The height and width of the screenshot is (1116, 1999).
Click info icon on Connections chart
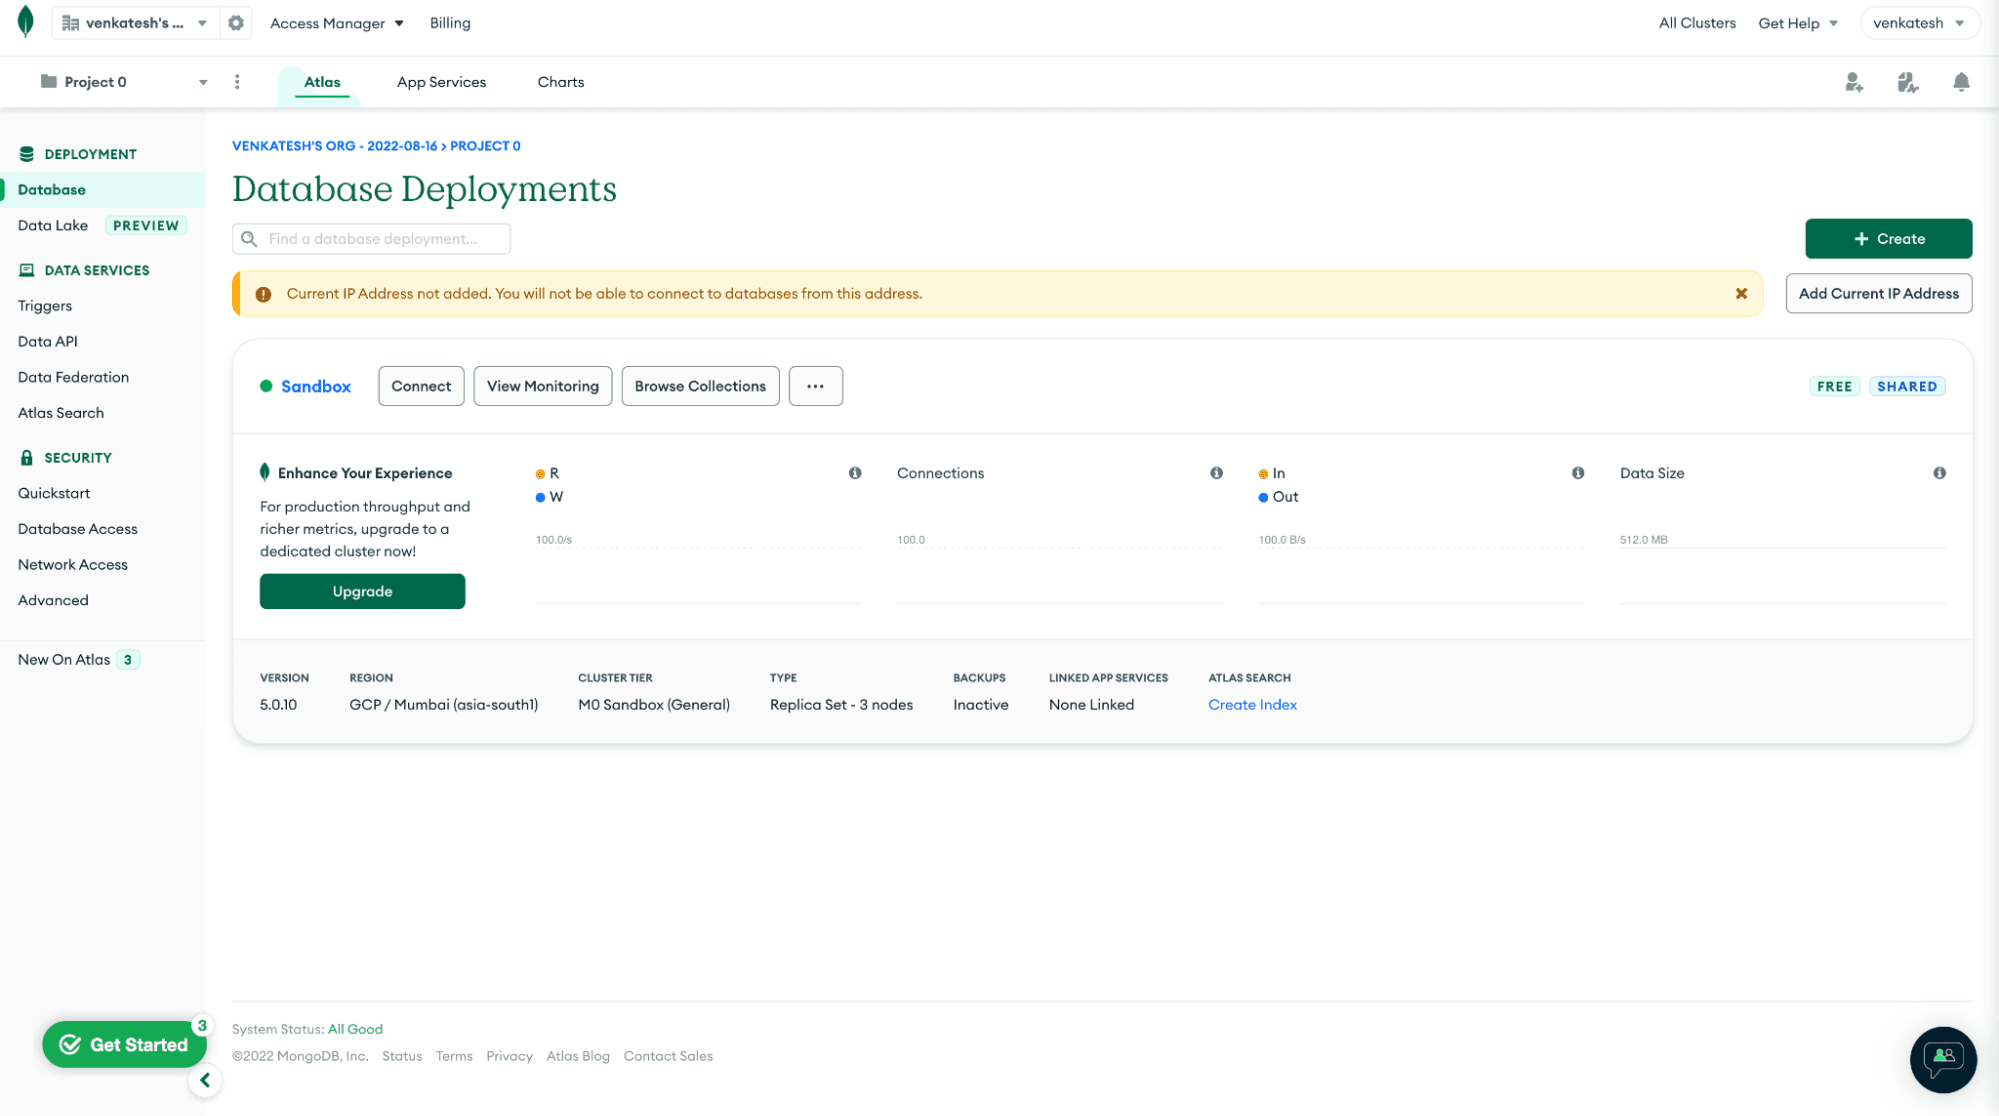tap(1216, 473)
